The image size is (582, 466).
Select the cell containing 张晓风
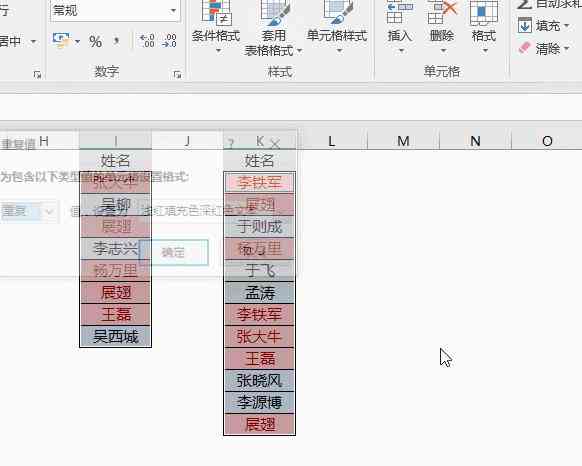[x=259, y=381]
